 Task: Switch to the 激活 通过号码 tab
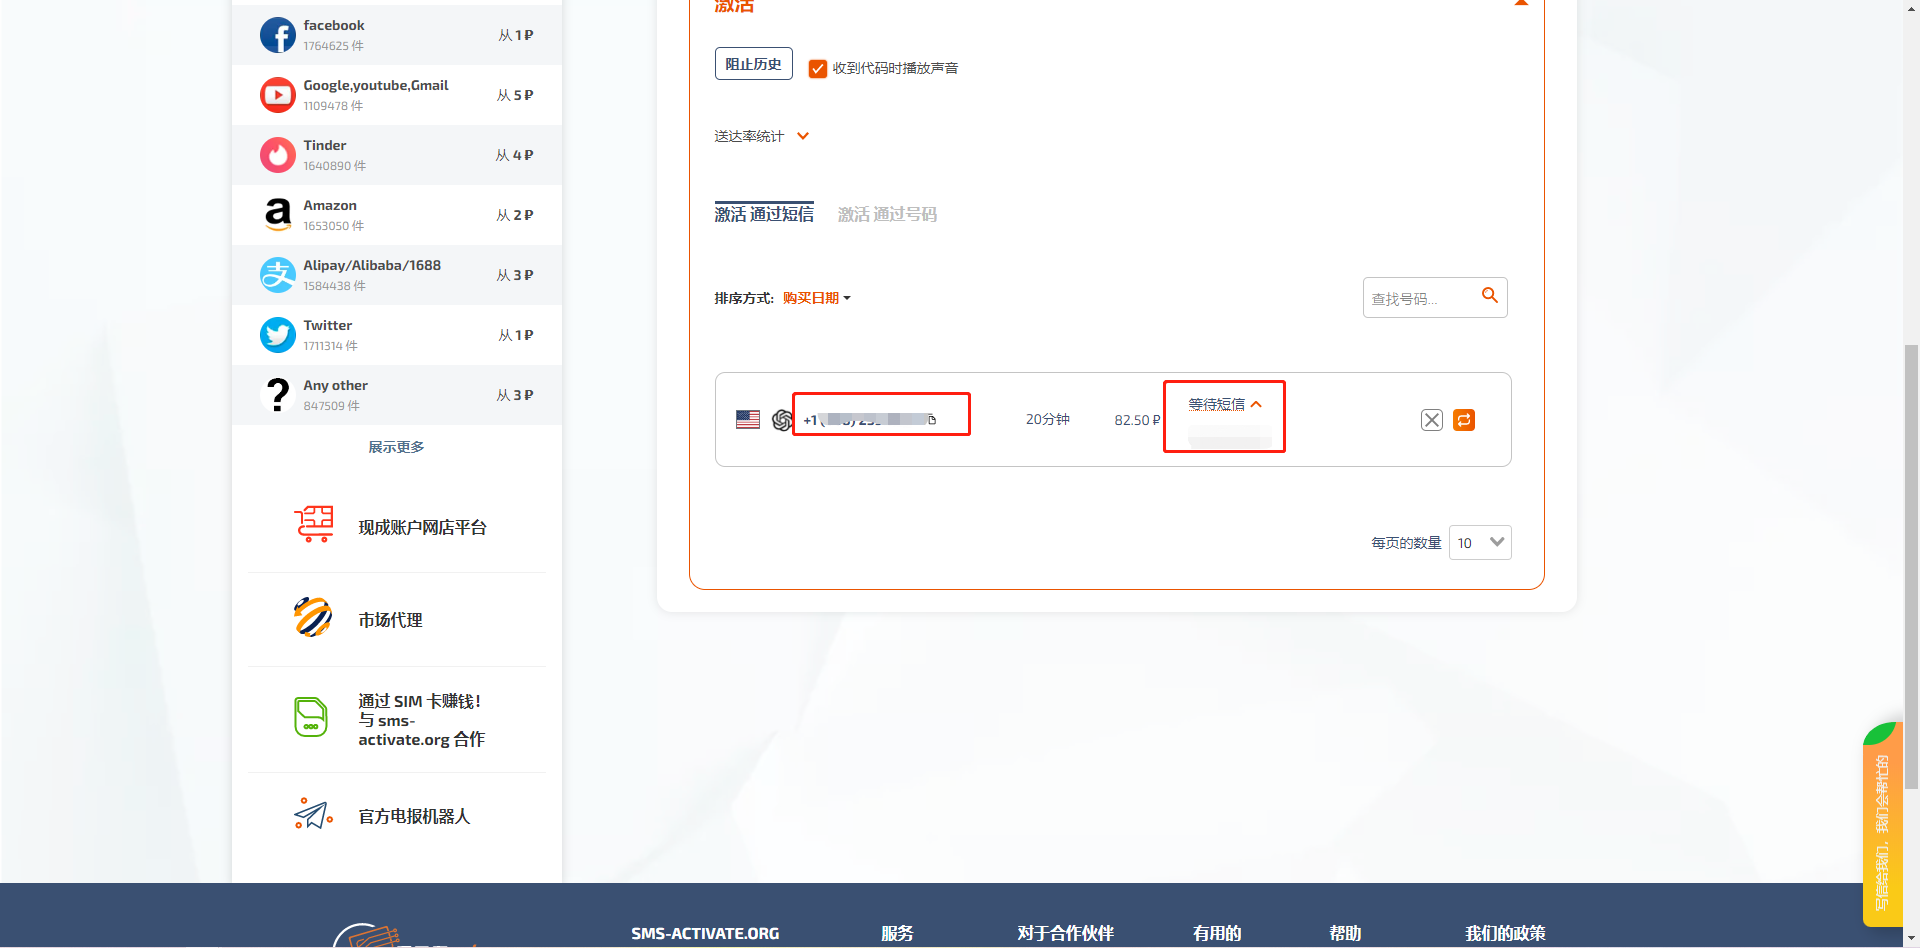(887, 214)
